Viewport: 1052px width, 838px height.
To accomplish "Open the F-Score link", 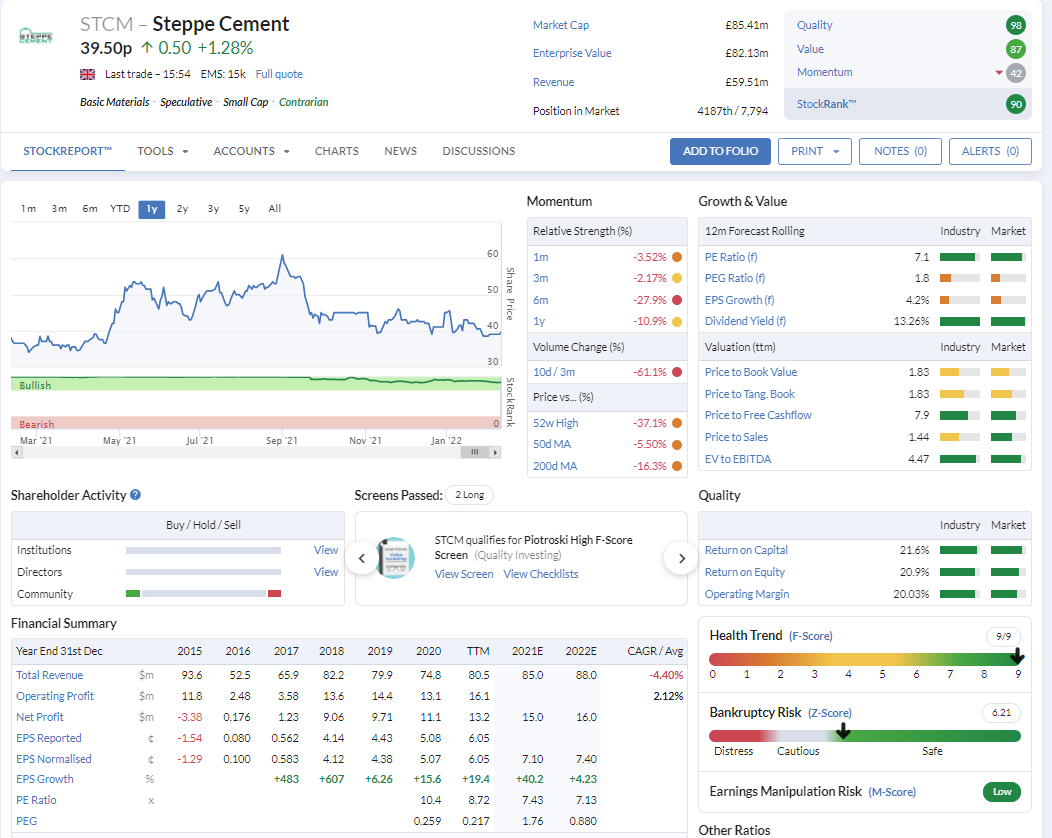I will coord(810,636).
